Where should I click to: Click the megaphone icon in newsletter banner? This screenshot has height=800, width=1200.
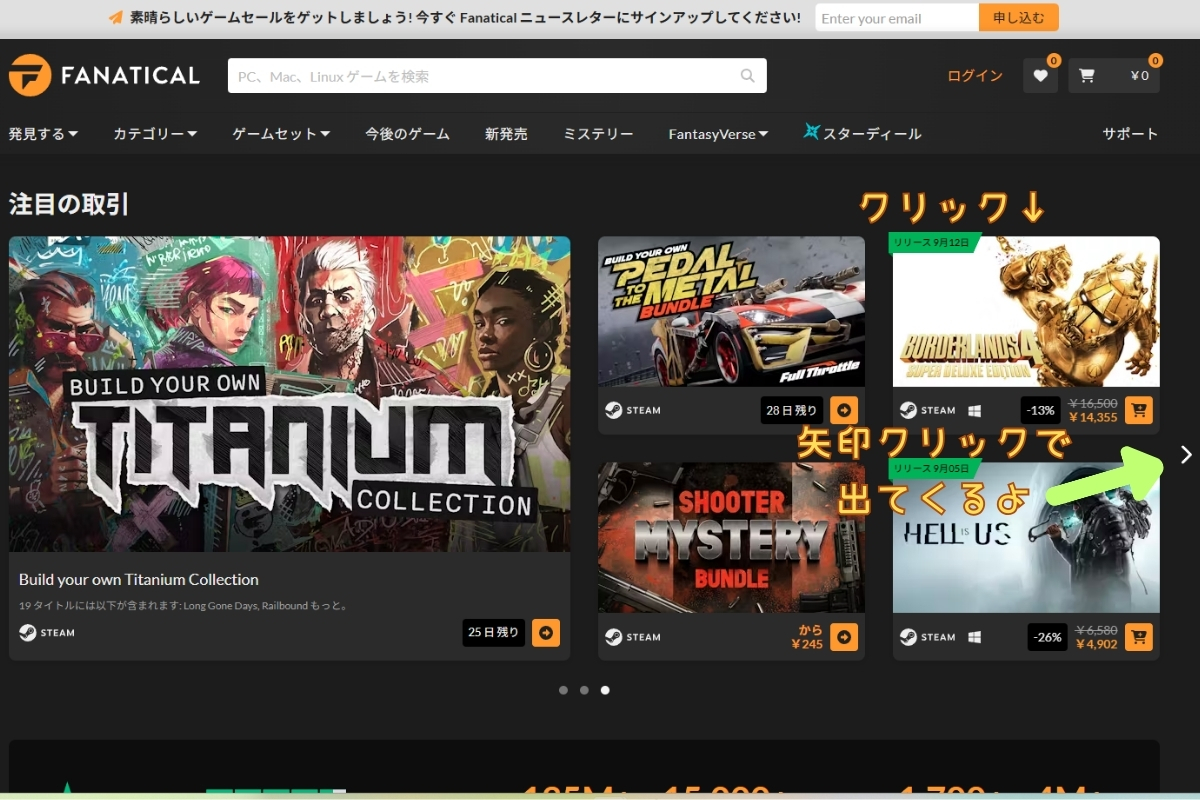pos(116,18)
